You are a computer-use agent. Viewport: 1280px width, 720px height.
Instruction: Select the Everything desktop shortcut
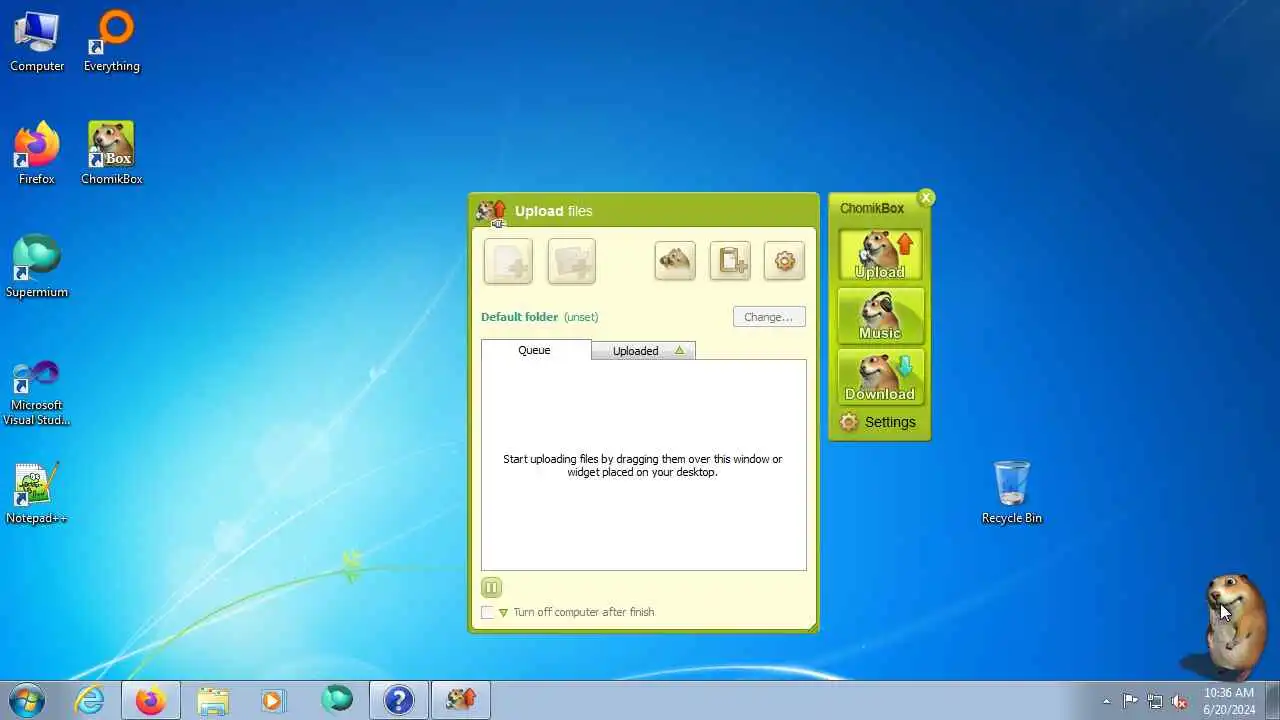click(x=112, y=42)
